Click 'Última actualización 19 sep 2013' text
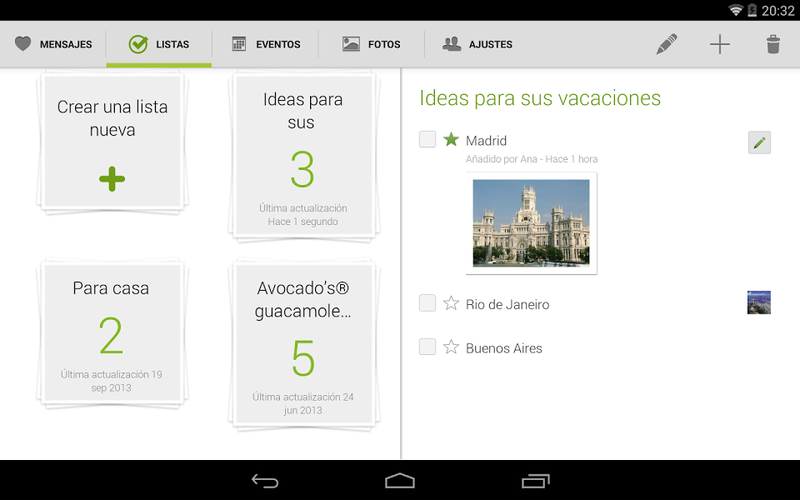The image size is (800, 500). (x=112, y=381)
